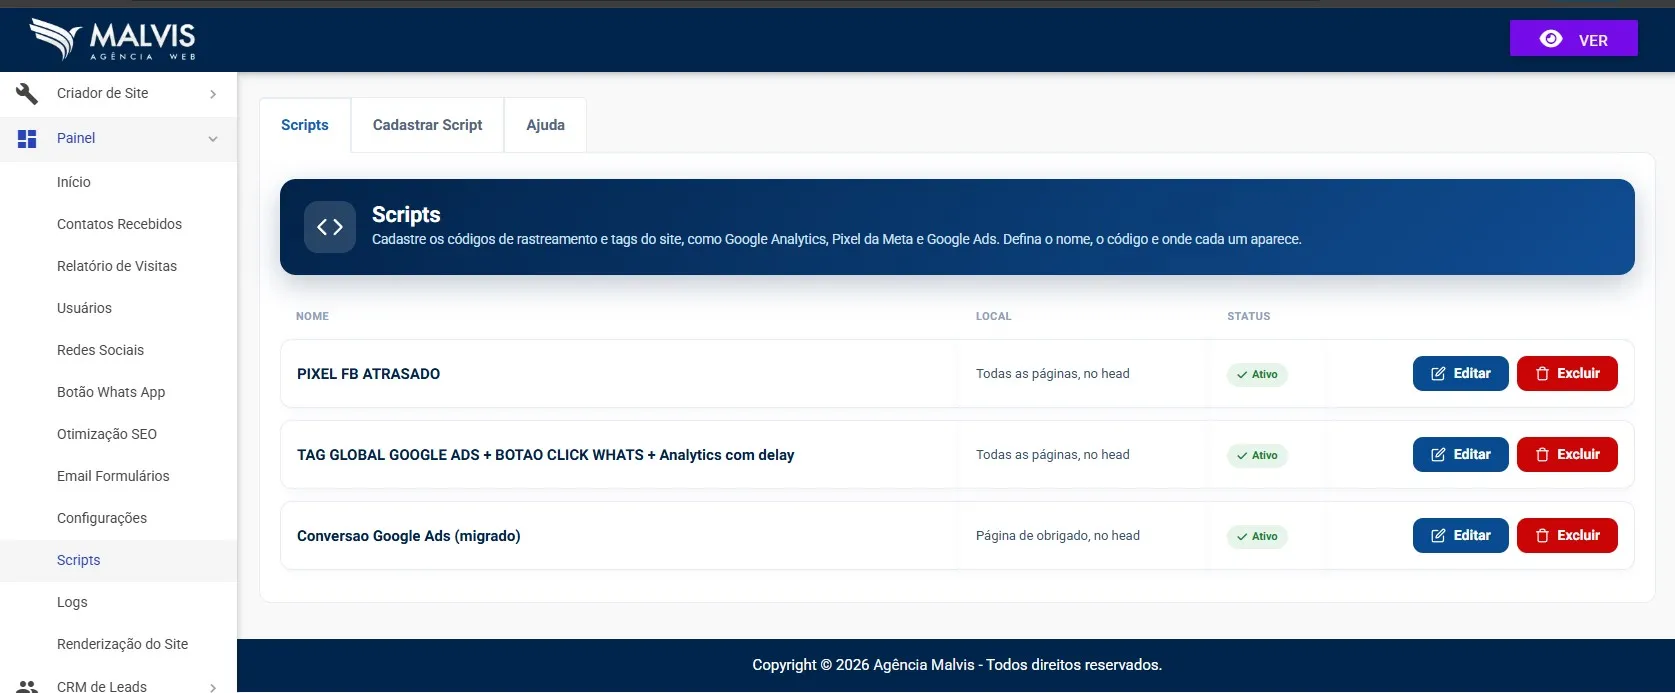Image resolution: width=1675 pixels, height=693 pixels.
Task: Click the people icon beside CRM de Leads
Action: coord(27,686)
